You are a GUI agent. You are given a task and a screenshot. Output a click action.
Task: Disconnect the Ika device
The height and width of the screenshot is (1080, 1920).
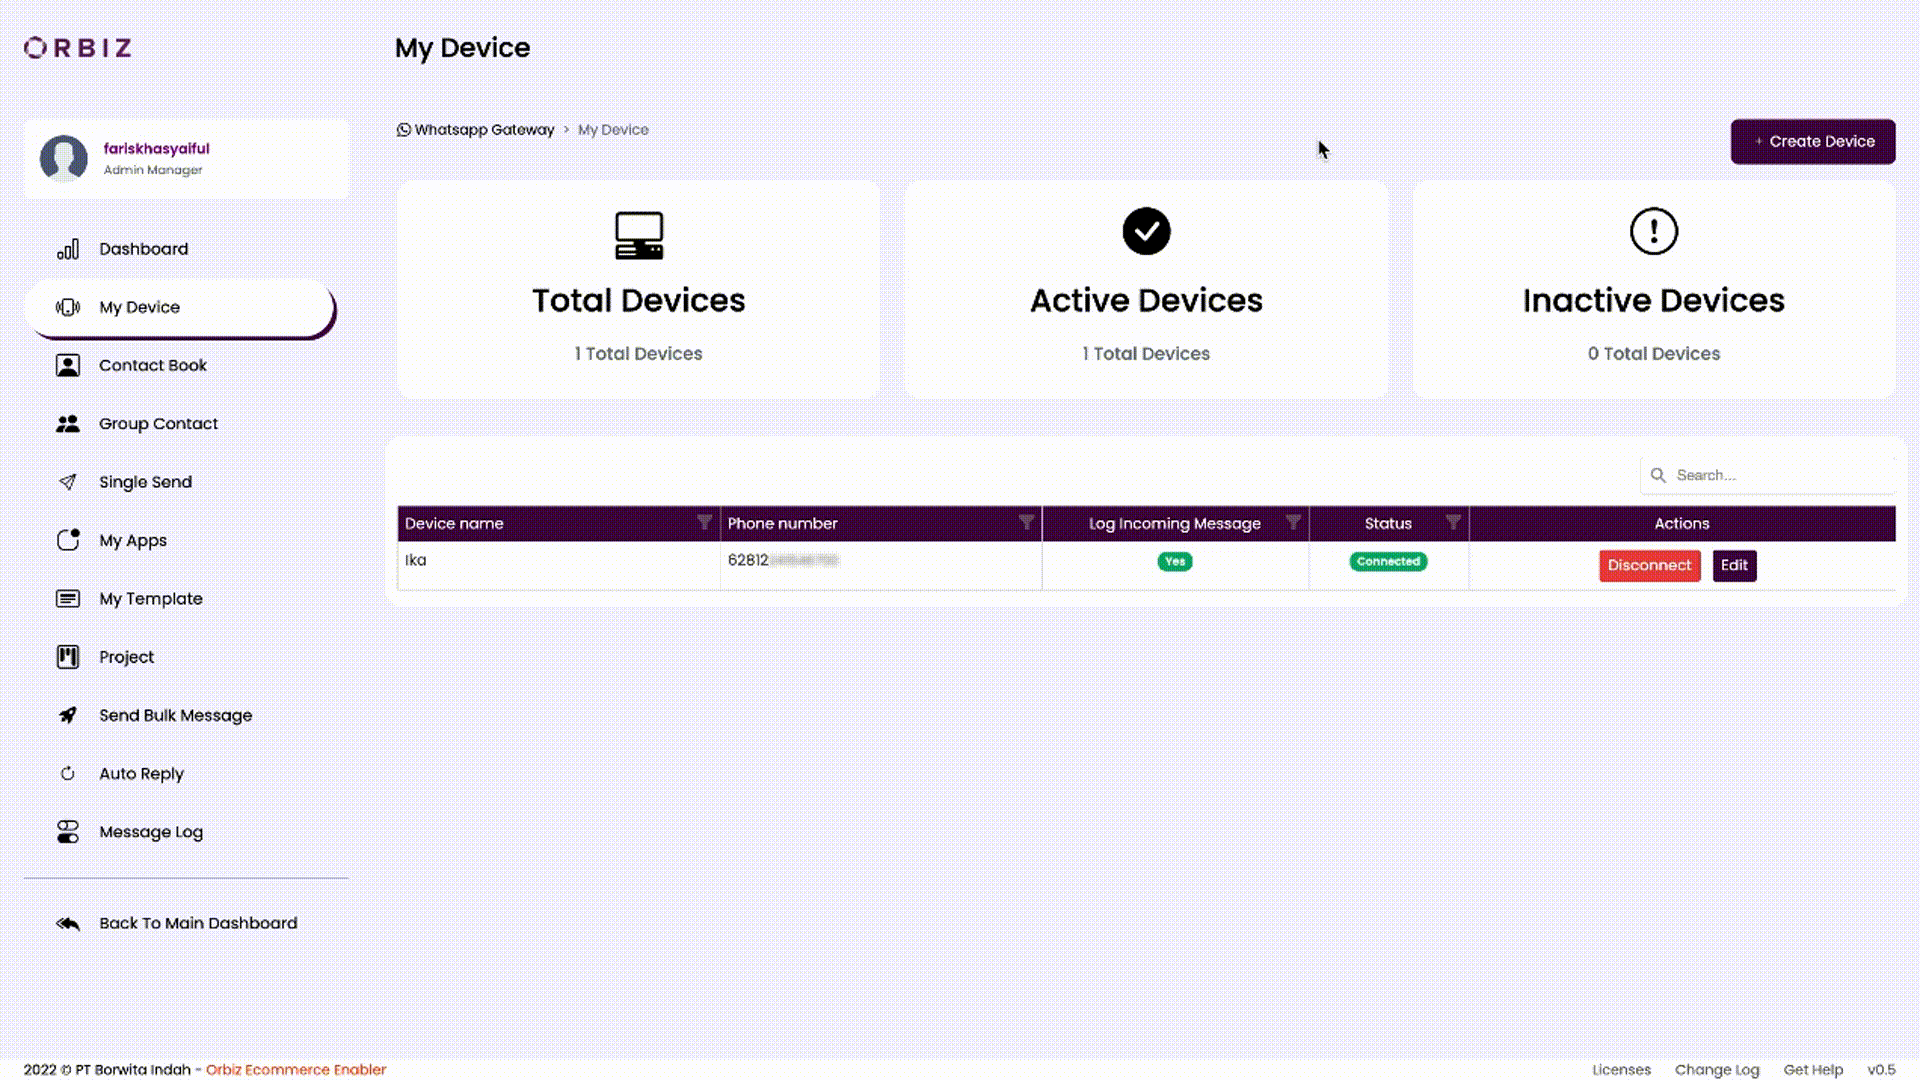(x=1649, y=565)
